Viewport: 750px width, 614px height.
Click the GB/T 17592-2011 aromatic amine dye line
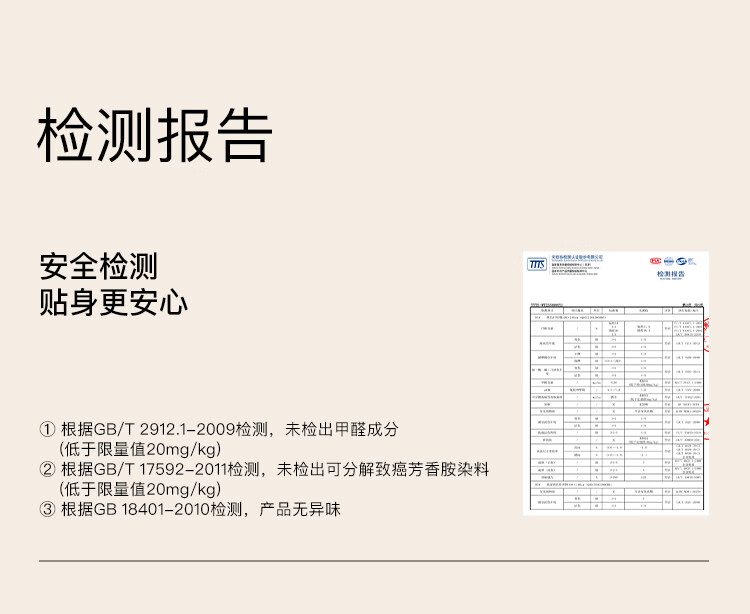tap(264, 470)
